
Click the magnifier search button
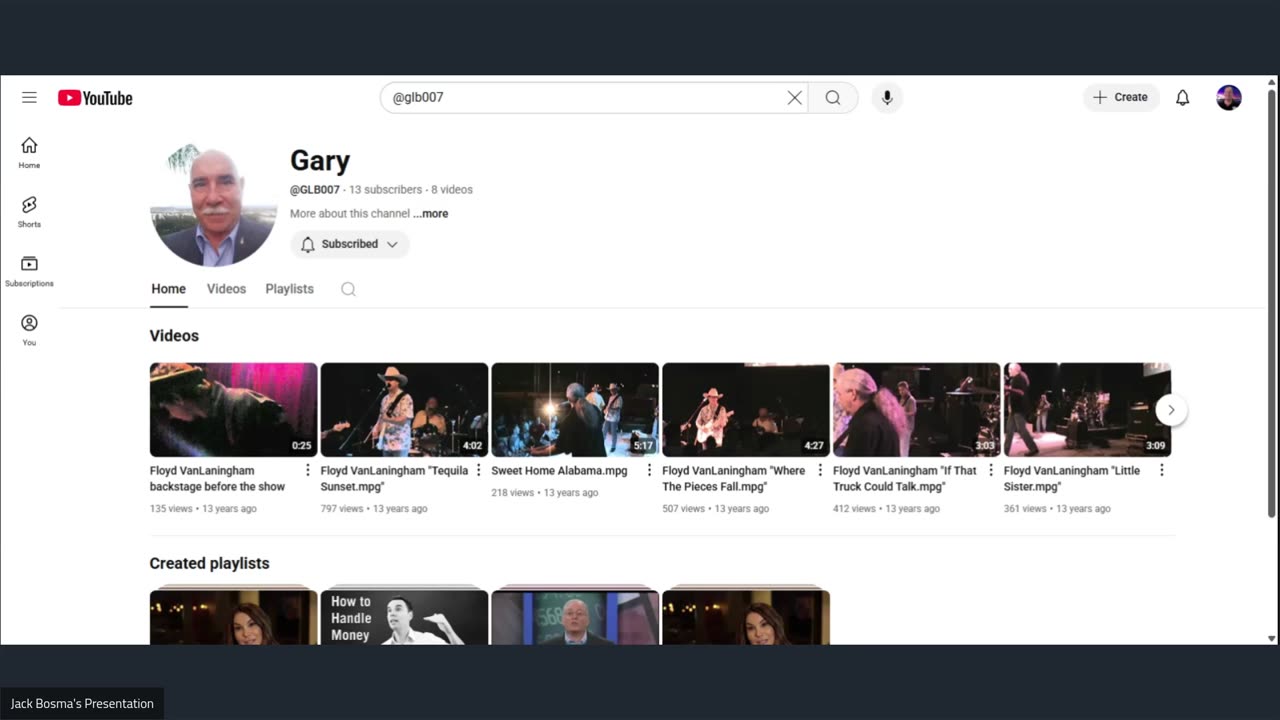(x=833, y=97)
